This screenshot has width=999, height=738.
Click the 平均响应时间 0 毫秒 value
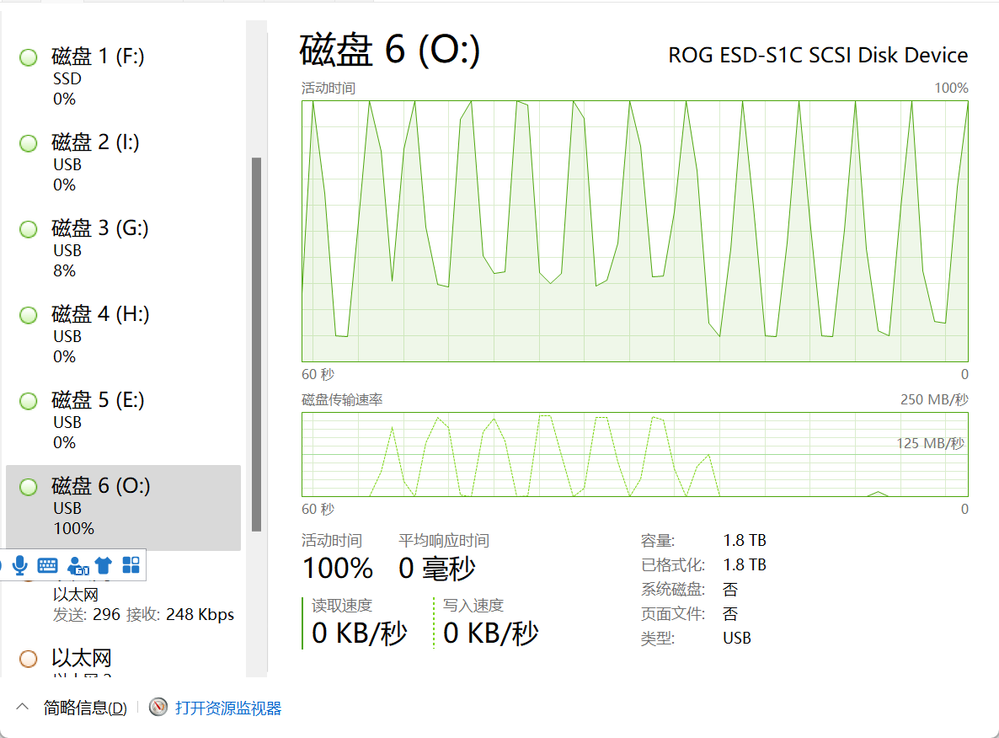437,568
